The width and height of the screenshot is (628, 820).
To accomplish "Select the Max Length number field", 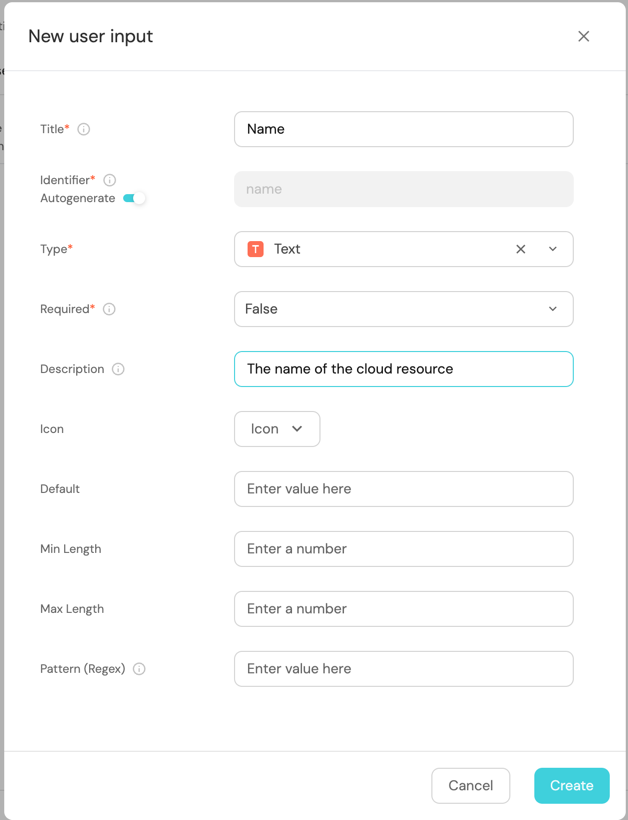I will tap(403, 609).
